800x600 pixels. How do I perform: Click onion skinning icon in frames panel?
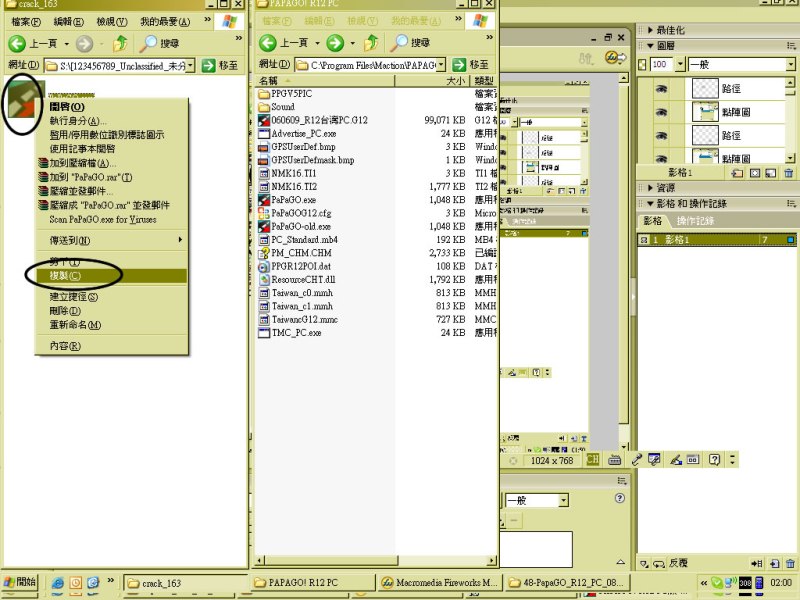tap(645, 564)
